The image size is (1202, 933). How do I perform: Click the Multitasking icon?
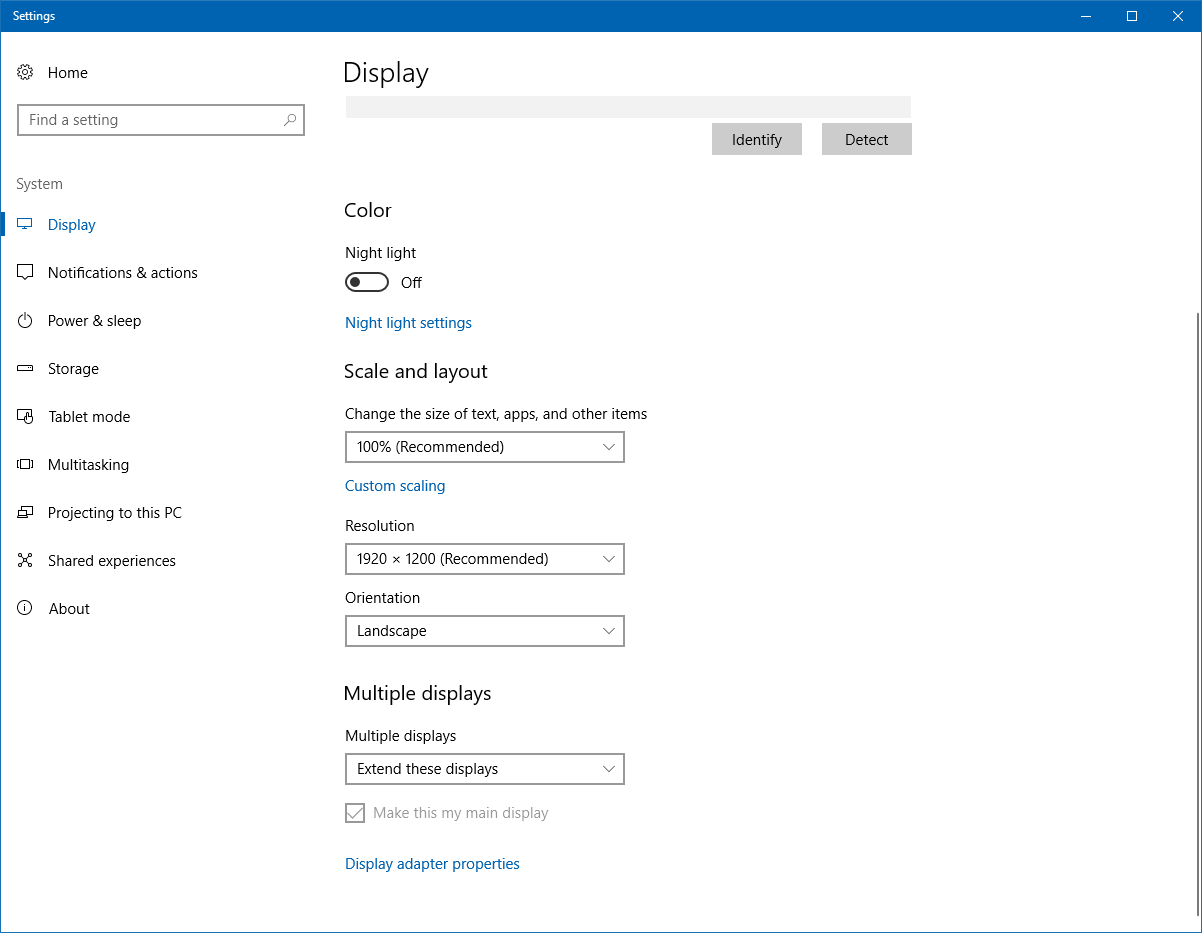click(x=26, y=465)
